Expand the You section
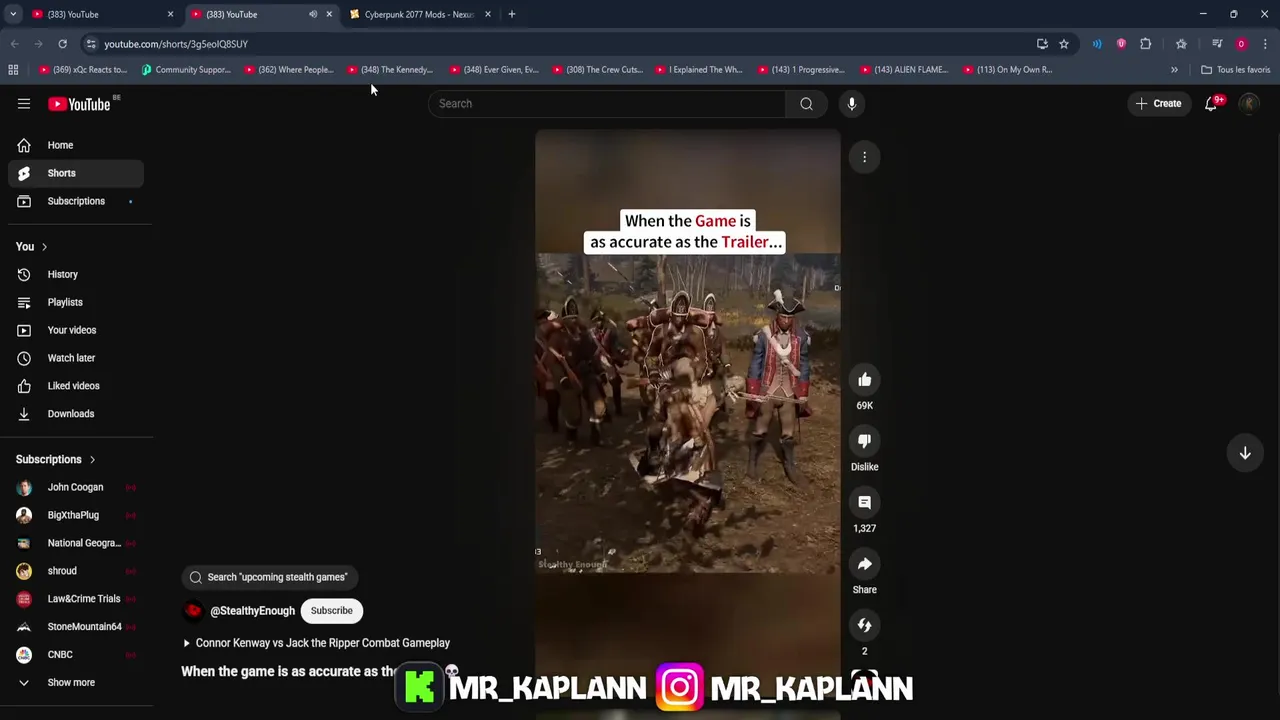 pyautogui.click(x=31, y=246)
